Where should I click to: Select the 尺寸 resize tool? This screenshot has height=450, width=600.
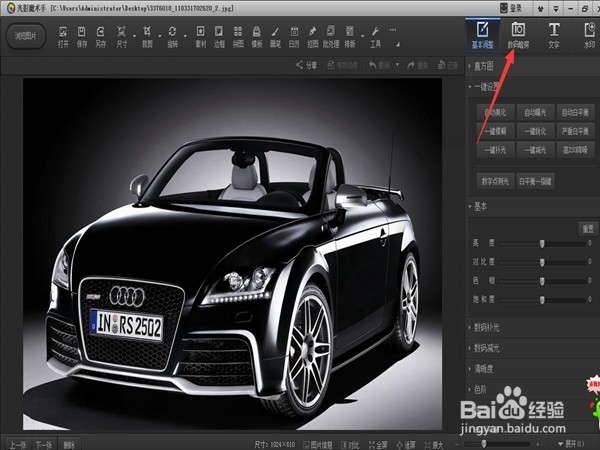pyautogui.click(x=121, y=37)
